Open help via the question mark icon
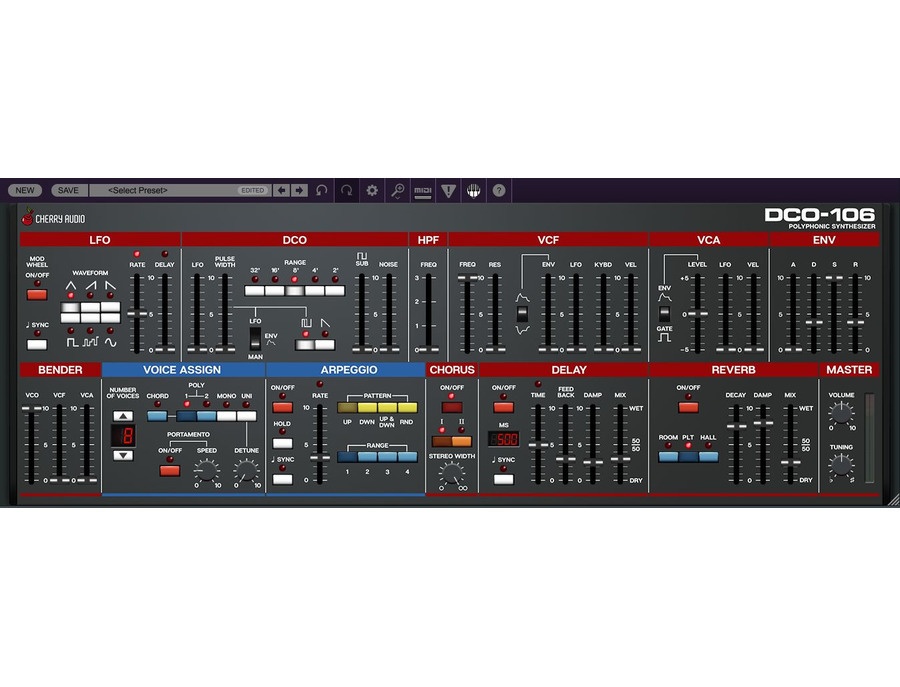Screen dimensions: 900x687 [x=498, y=190]
